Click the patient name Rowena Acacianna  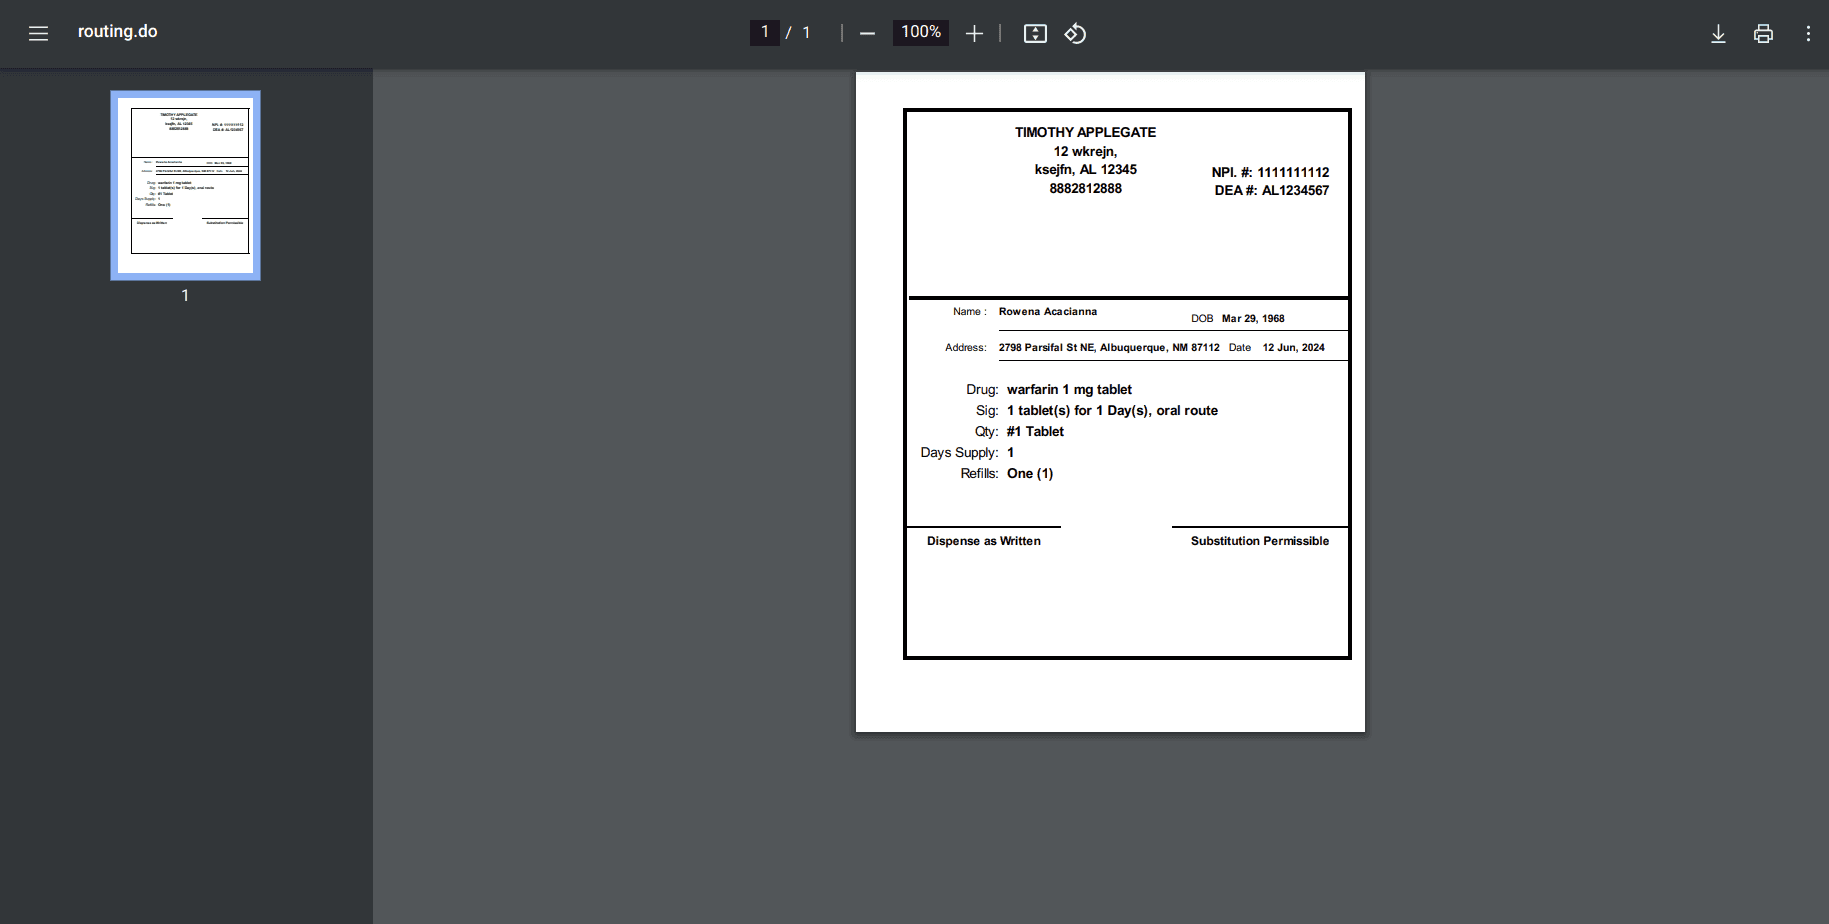[x=1047, y=312]
